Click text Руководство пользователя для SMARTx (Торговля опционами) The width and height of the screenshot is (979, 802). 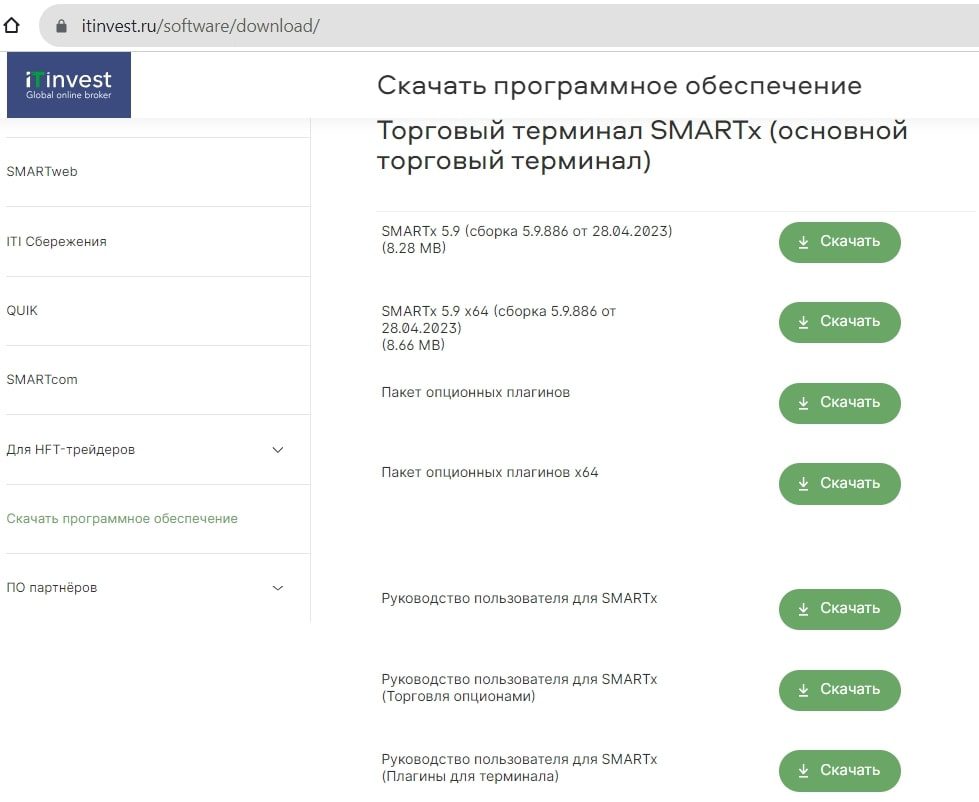coord(519,688)
